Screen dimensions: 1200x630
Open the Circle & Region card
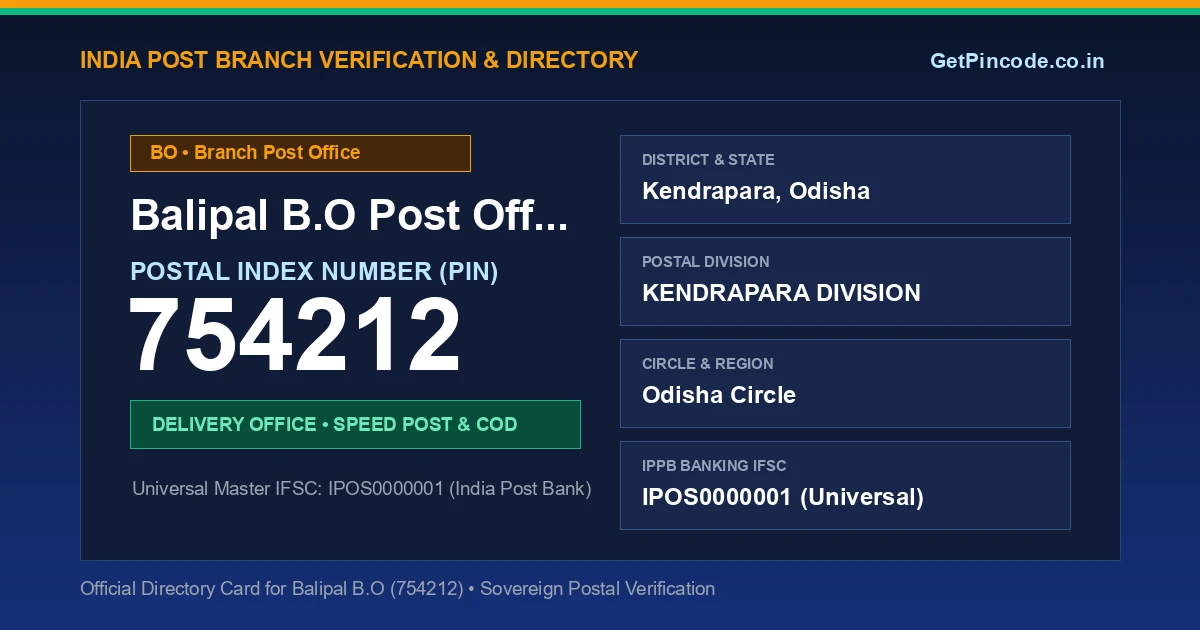845,383
